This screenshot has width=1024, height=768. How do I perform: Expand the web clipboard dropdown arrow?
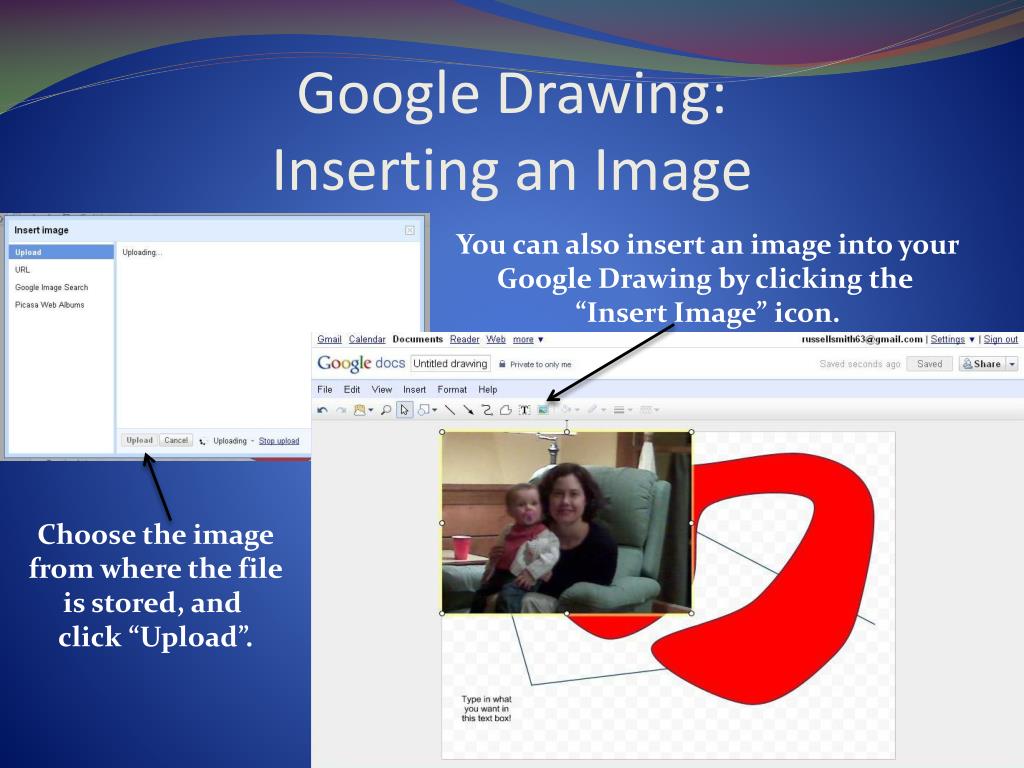[x=371, y=410]
